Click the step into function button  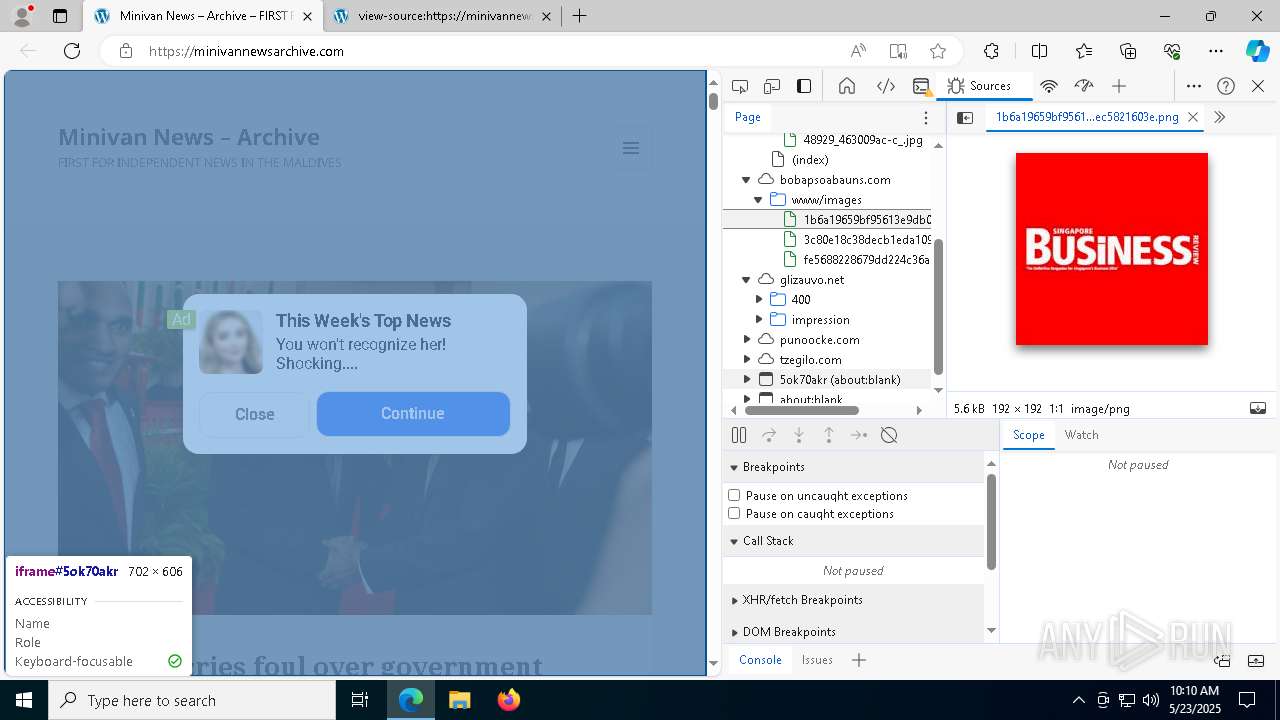coord(799,435)
